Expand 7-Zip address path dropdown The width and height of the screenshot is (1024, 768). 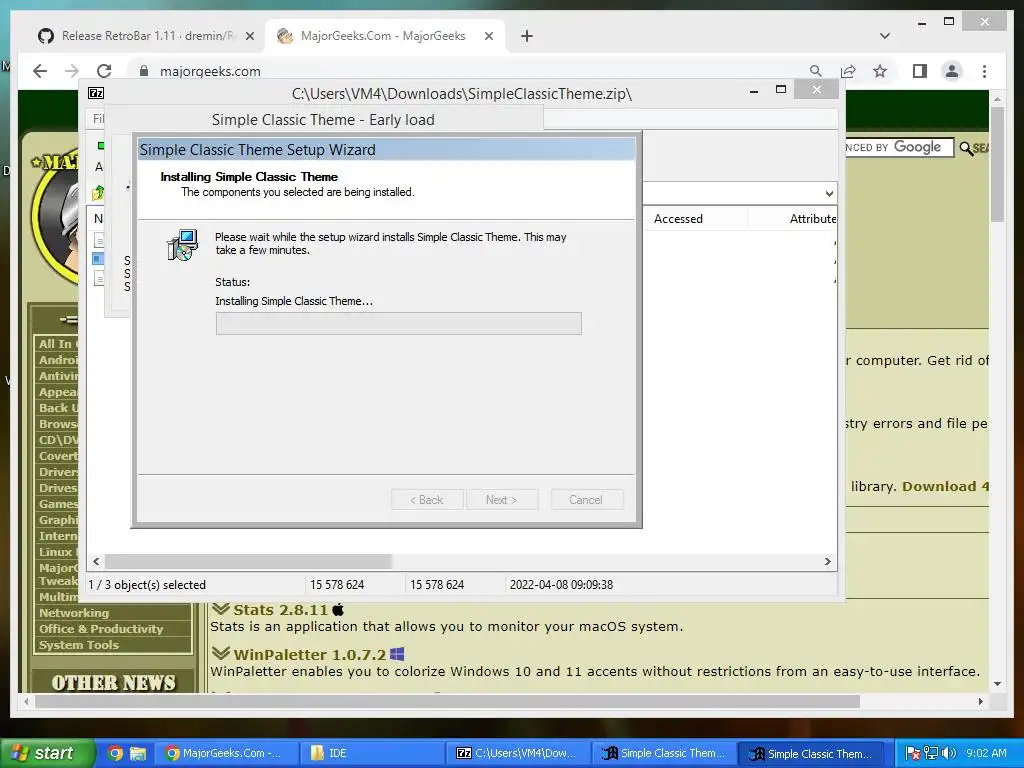829,193
